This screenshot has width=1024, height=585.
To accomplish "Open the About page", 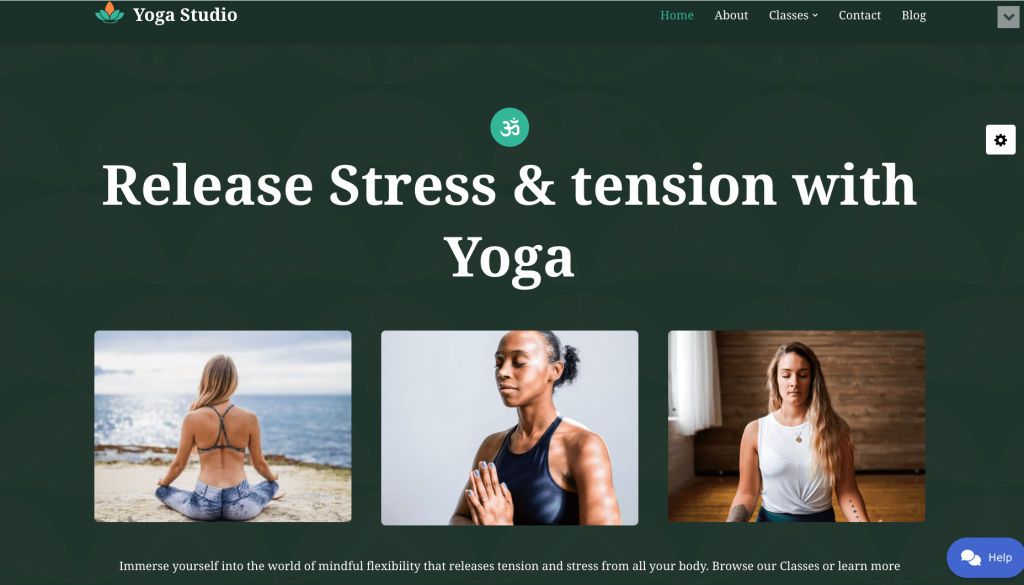I will tap(731, 15).
